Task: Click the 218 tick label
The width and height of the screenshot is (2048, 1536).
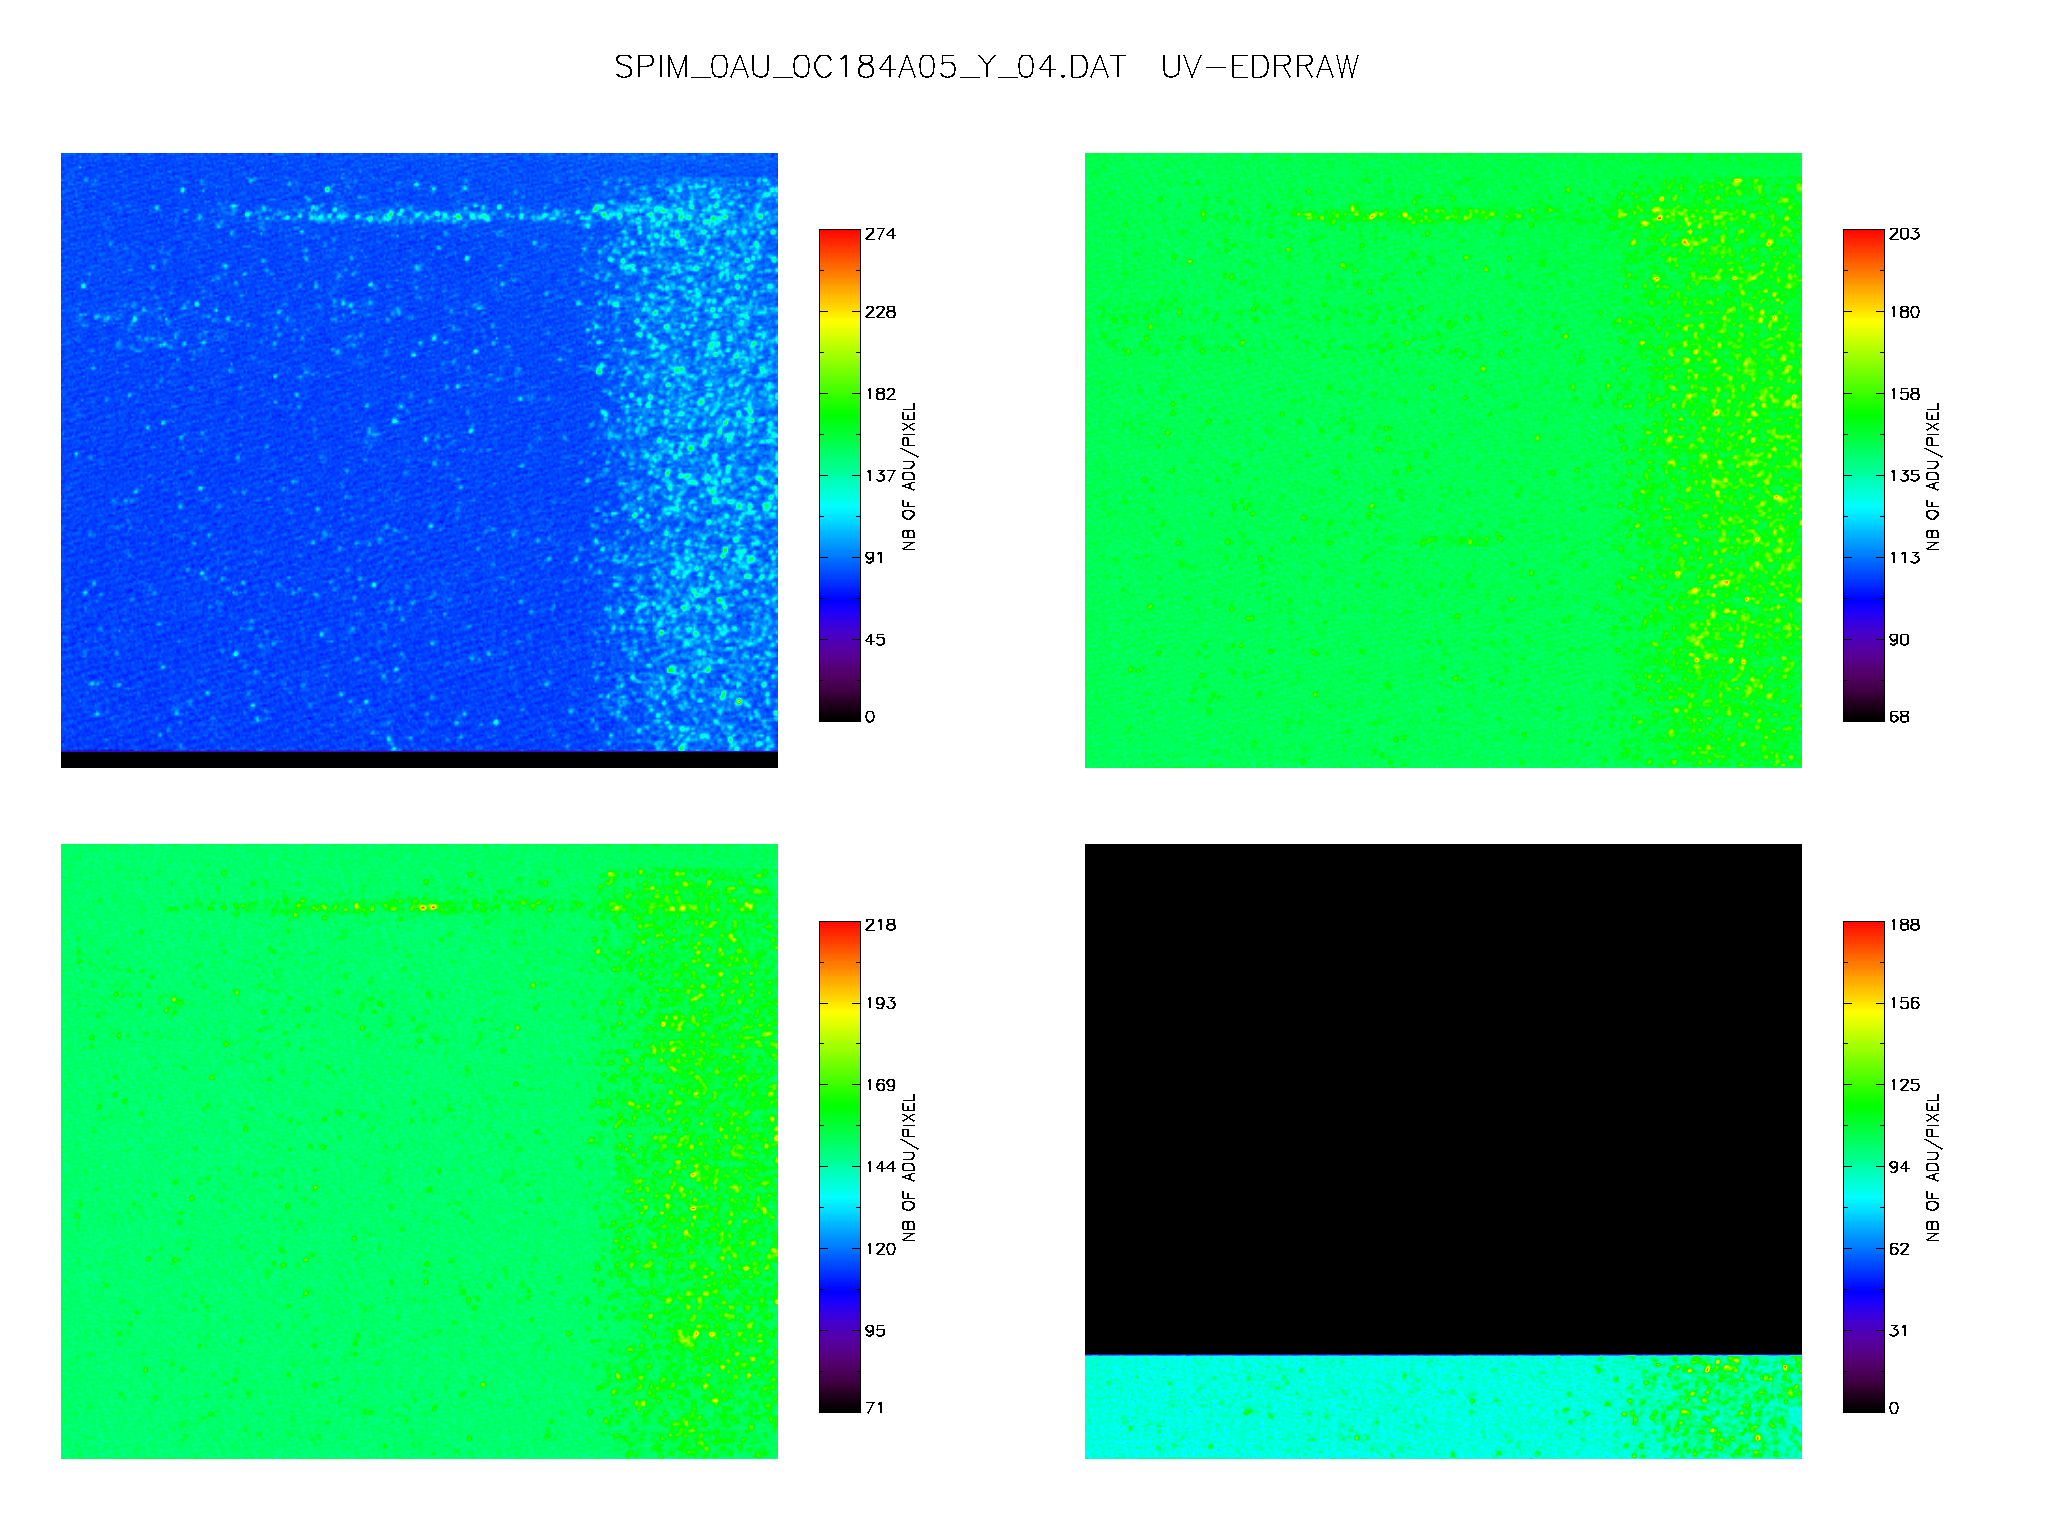Action: click(881, 925)
